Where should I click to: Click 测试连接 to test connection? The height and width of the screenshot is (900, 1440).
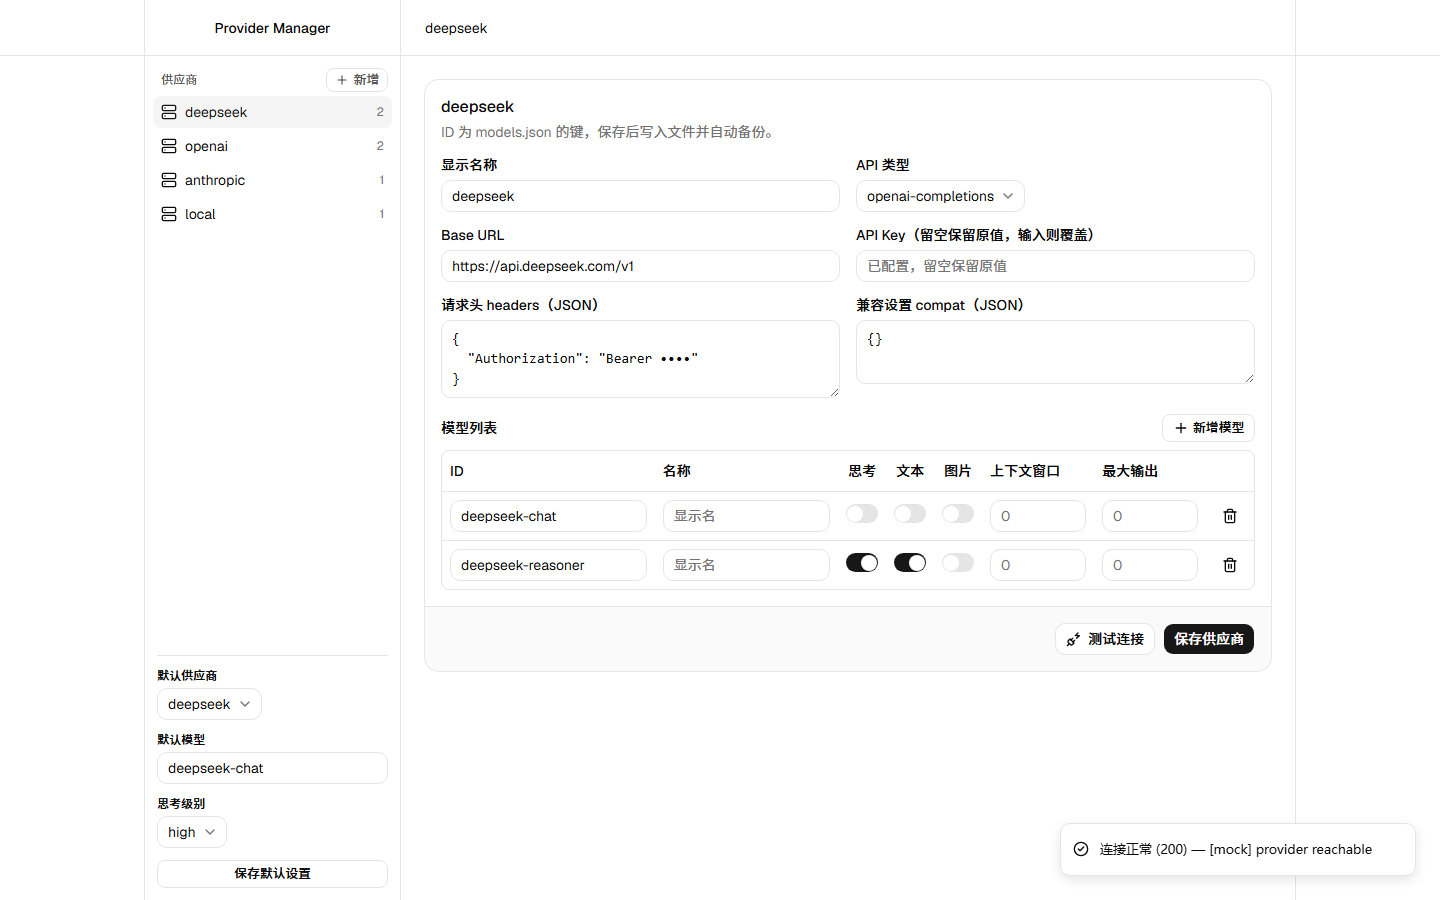pos(1105,639)
